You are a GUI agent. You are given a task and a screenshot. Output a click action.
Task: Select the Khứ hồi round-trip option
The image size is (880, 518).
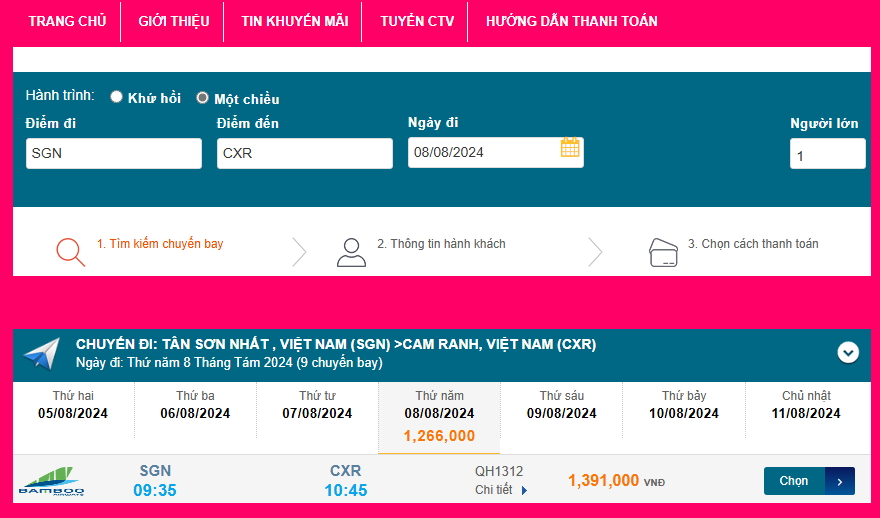(117, 97)
